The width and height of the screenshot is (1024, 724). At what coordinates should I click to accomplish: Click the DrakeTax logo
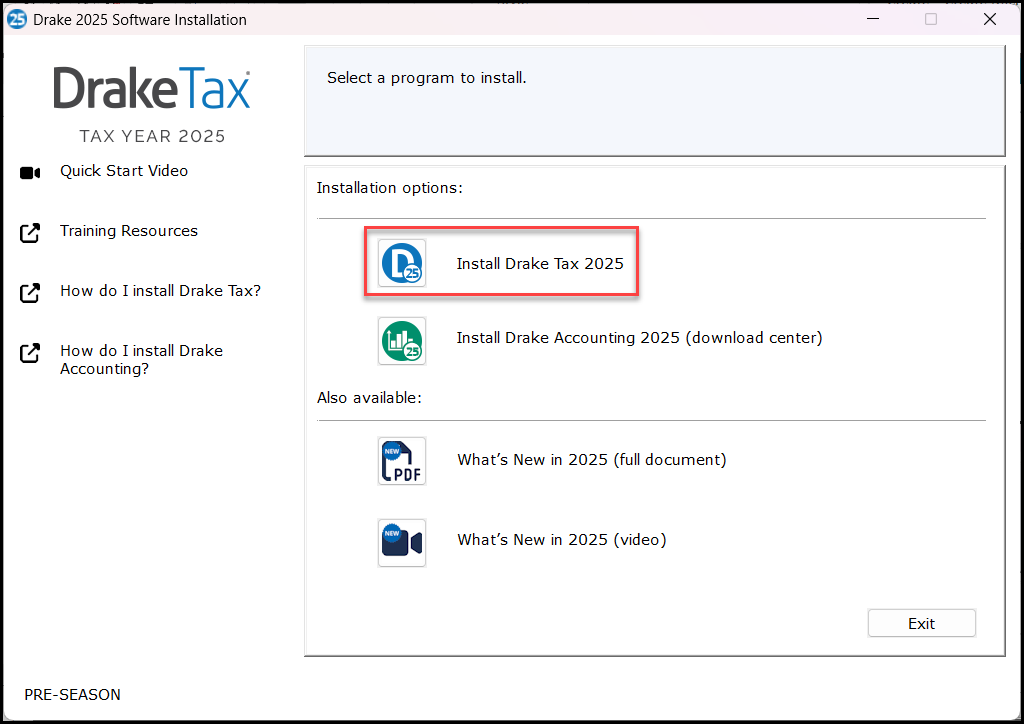tap(151, 88)
